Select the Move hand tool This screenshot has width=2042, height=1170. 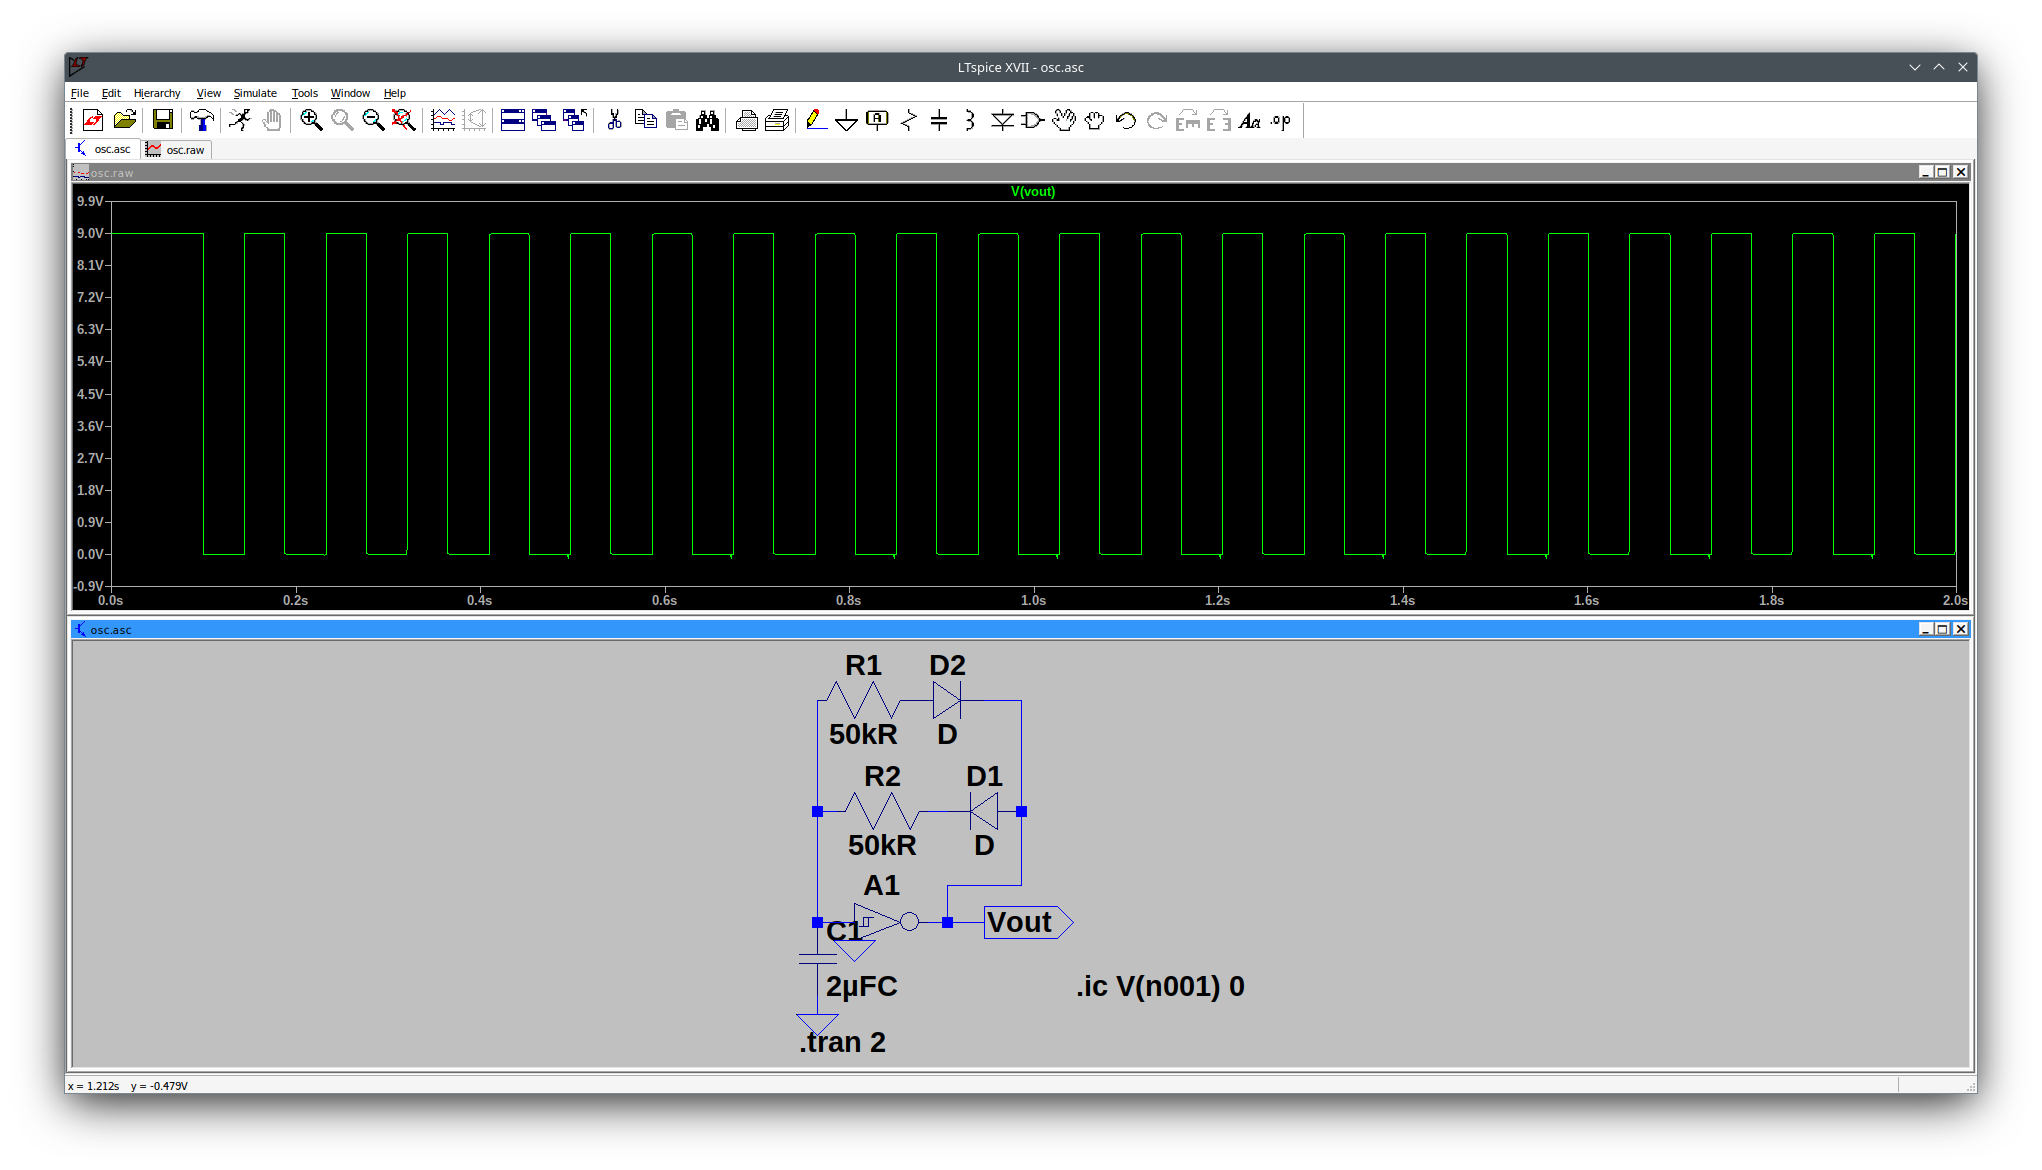click(1064, 121)
